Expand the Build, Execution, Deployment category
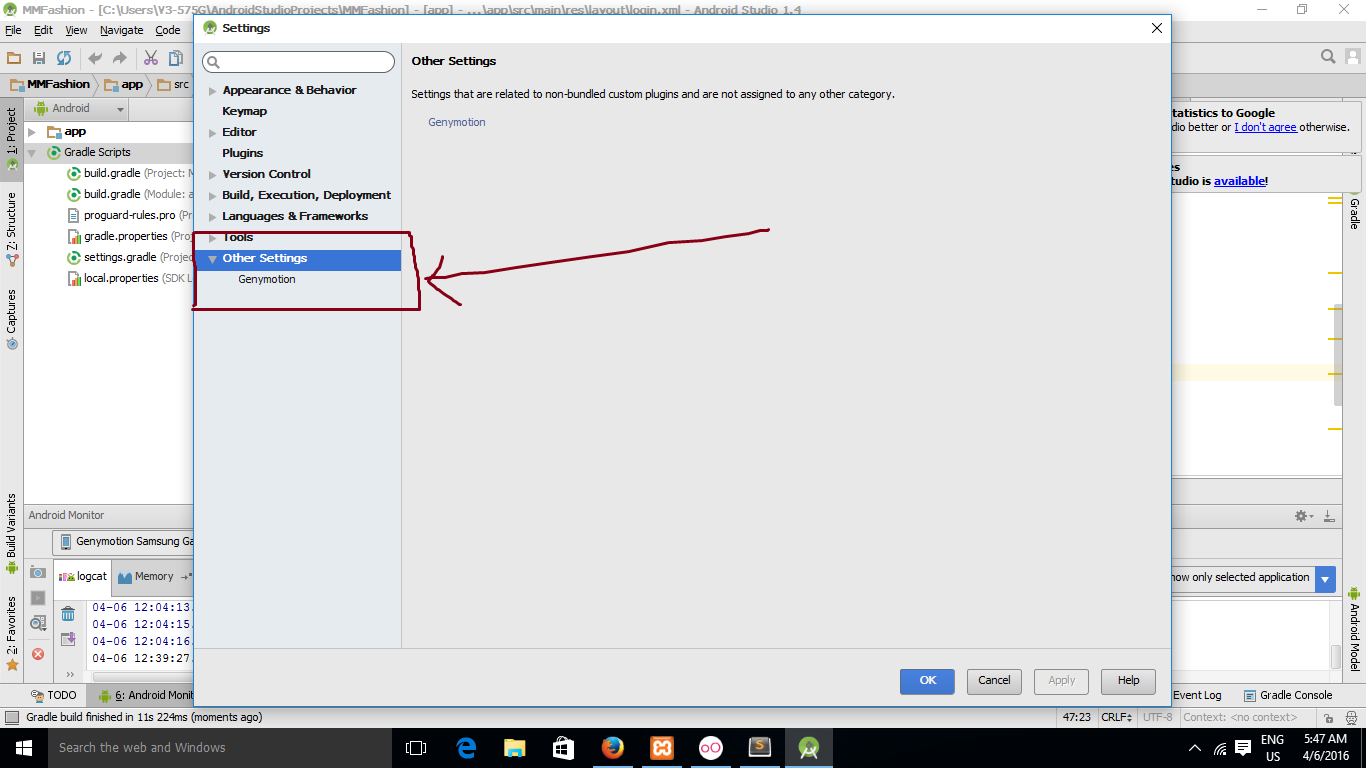The height and width of the screenshot is (768, 1366). click(x=212, y=196)
